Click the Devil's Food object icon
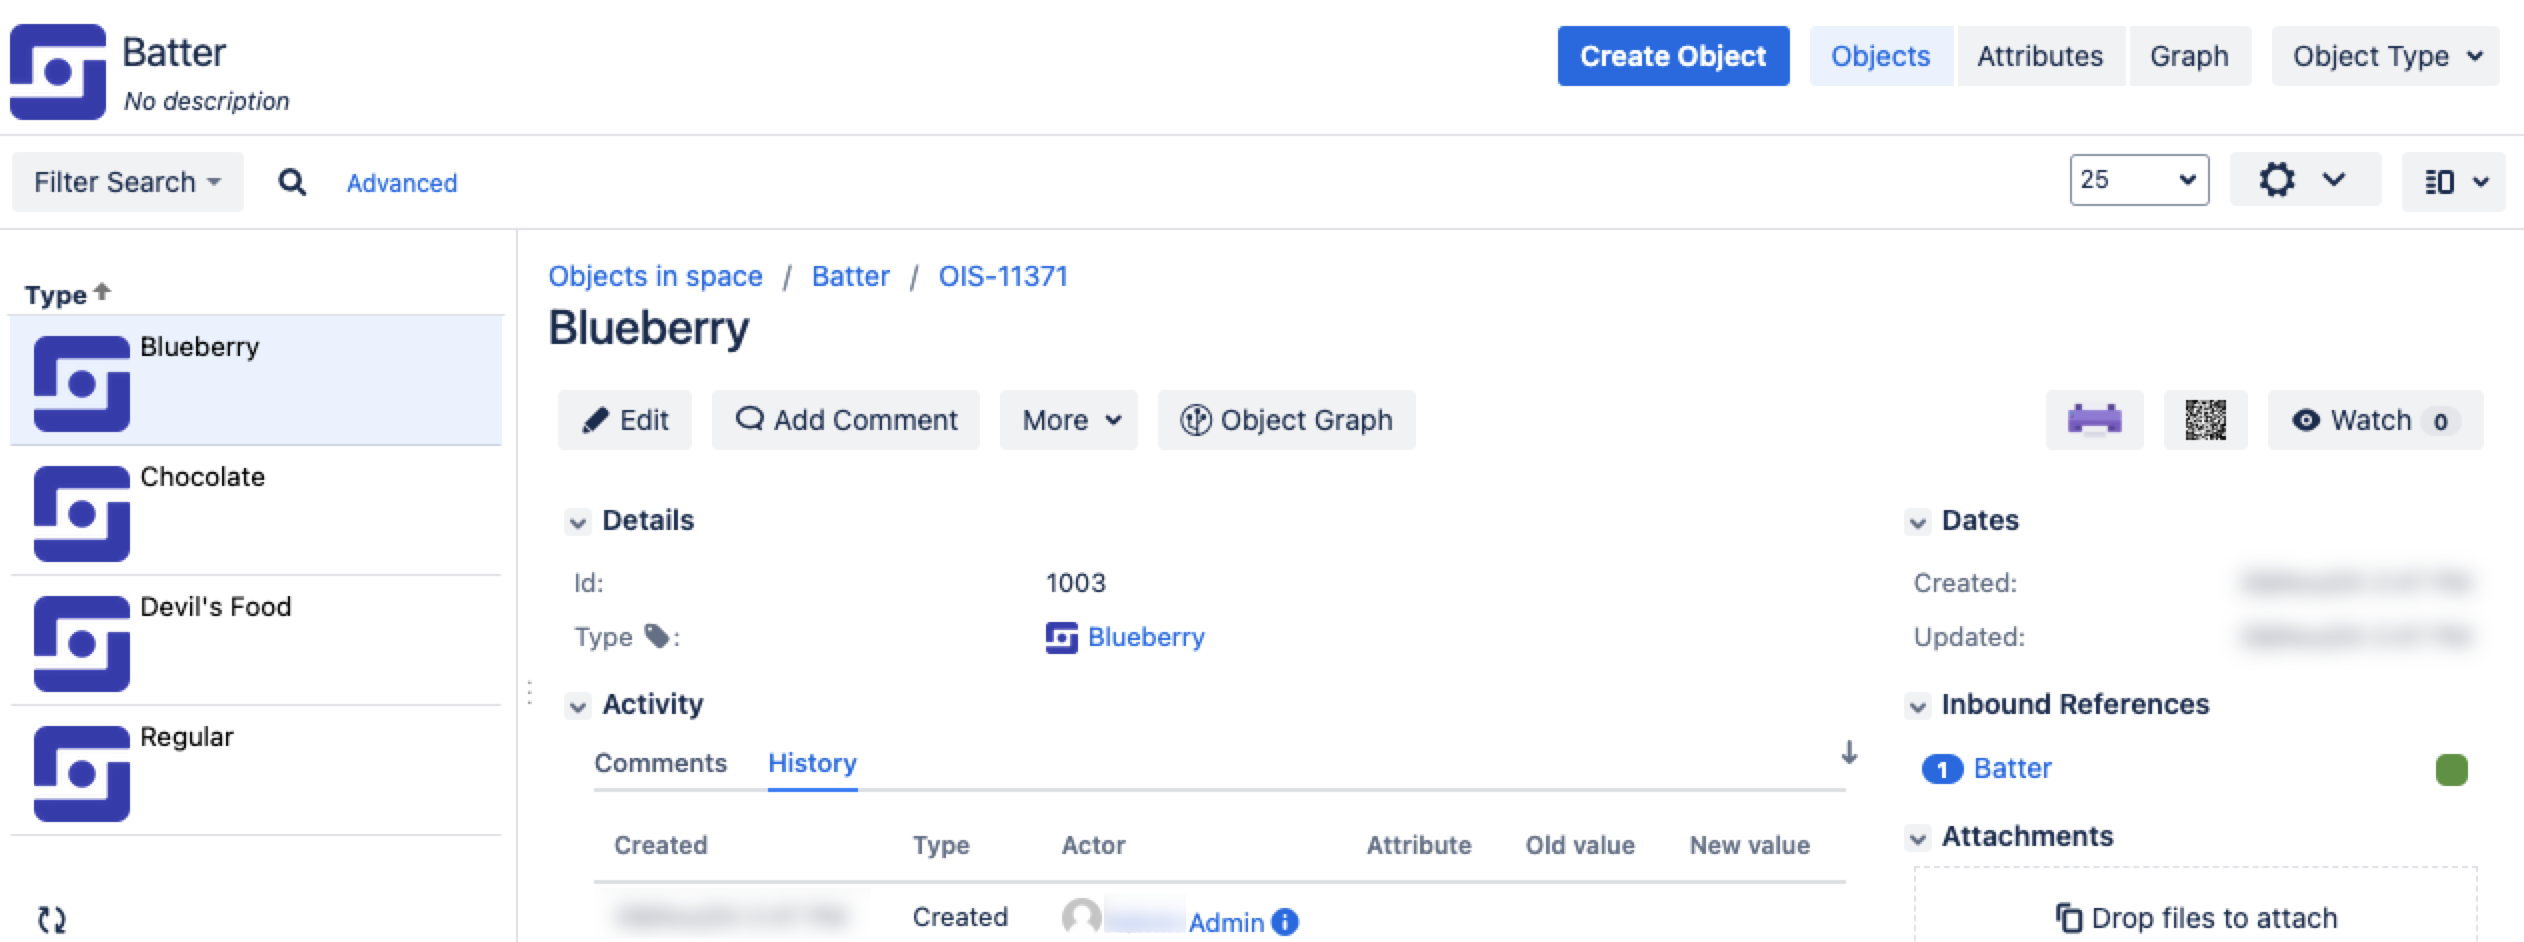 point(82,644)
